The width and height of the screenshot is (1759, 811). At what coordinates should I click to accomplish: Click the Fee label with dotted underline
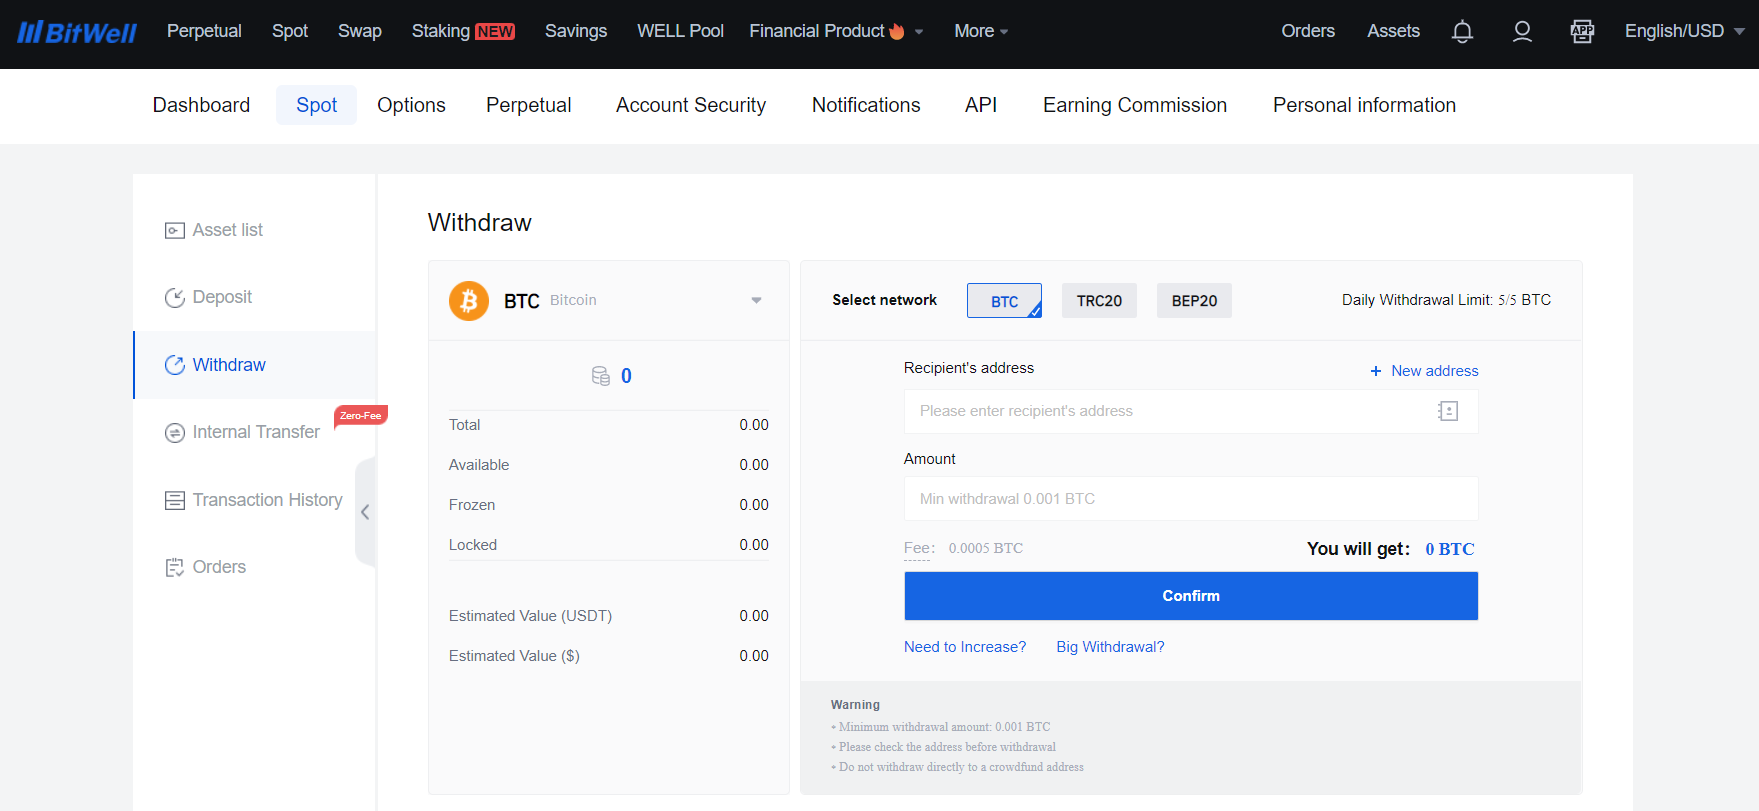click(919, 548)
